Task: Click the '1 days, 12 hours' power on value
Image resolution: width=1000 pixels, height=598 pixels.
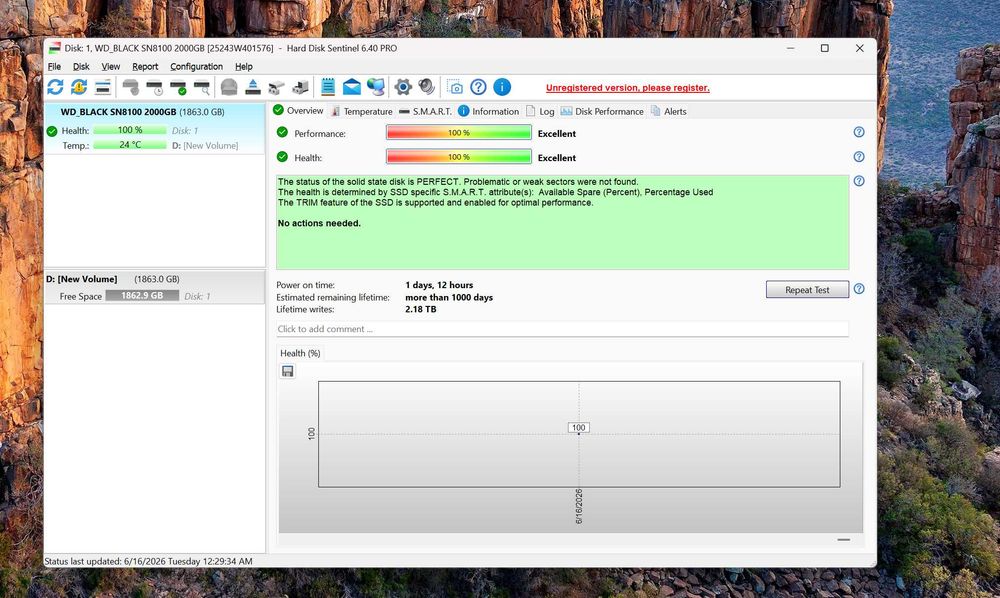Action: (439, 285)
